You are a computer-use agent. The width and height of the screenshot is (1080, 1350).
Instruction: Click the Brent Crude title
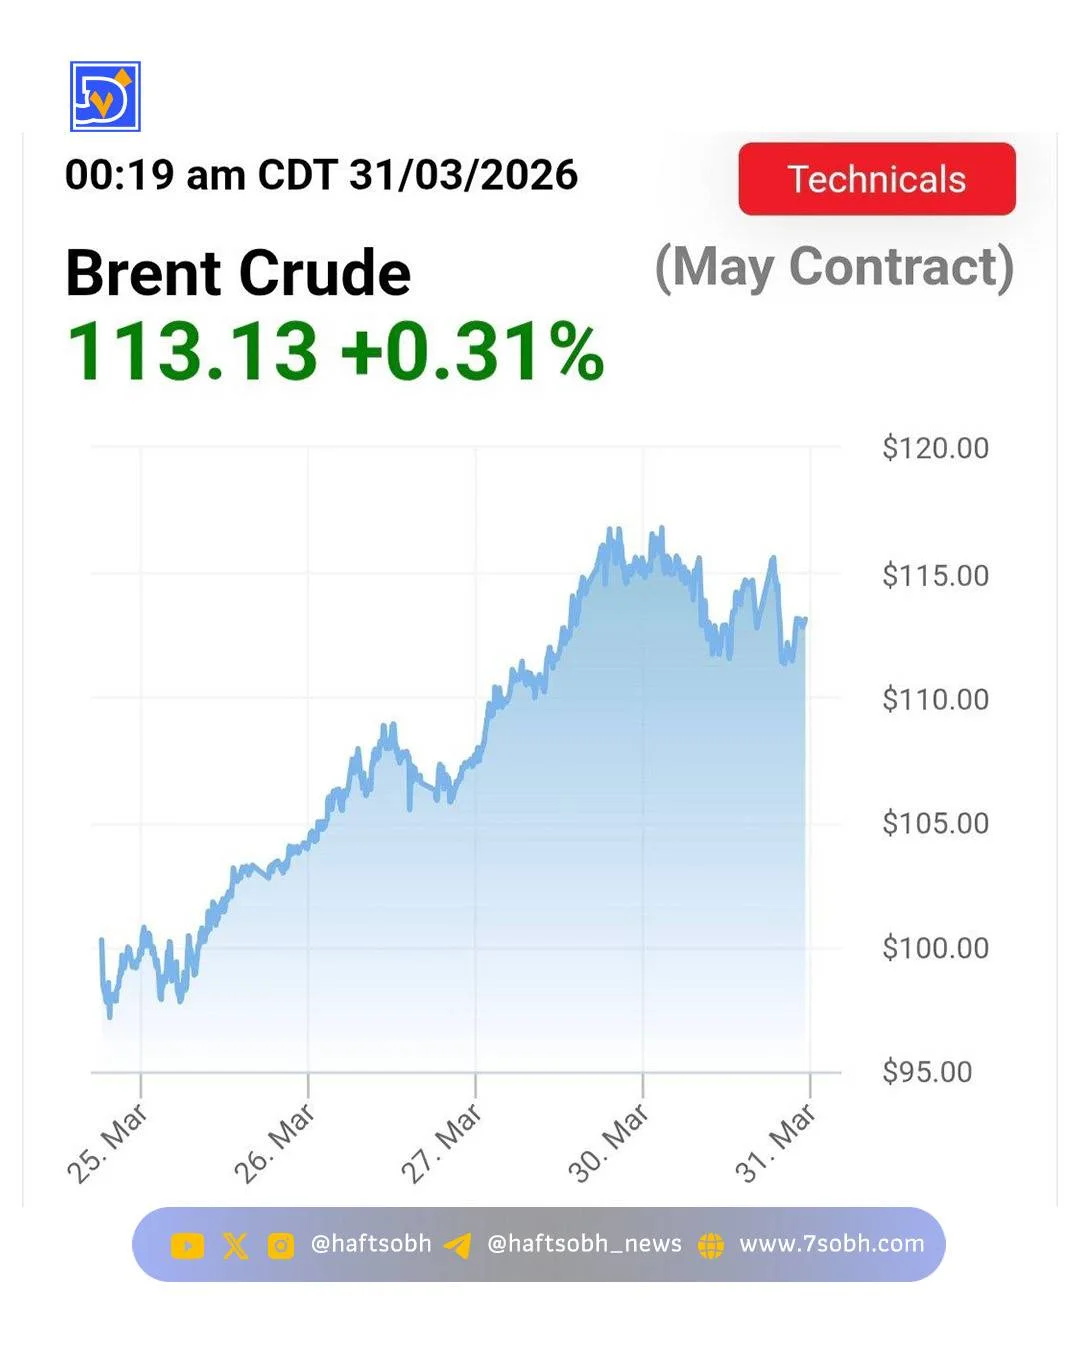pos(238,273)
